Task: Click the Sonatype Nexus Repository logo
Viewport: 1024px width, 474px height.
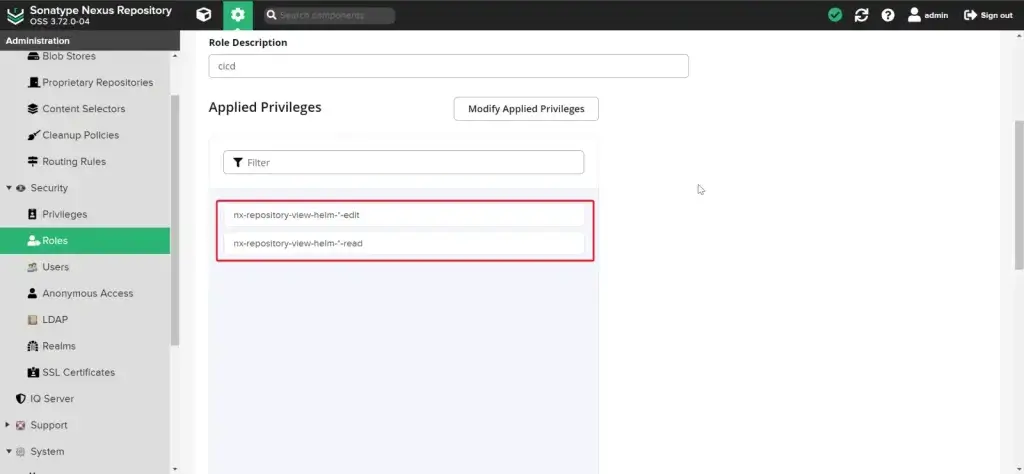Action: [x=15, y=15]
